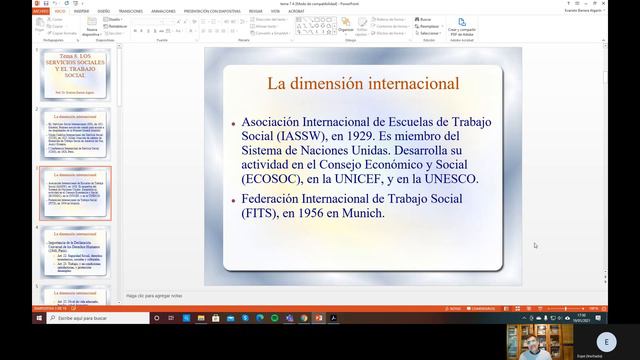
Task: Open File Explorer from the taskbar
Action: (x=201, y=318)
